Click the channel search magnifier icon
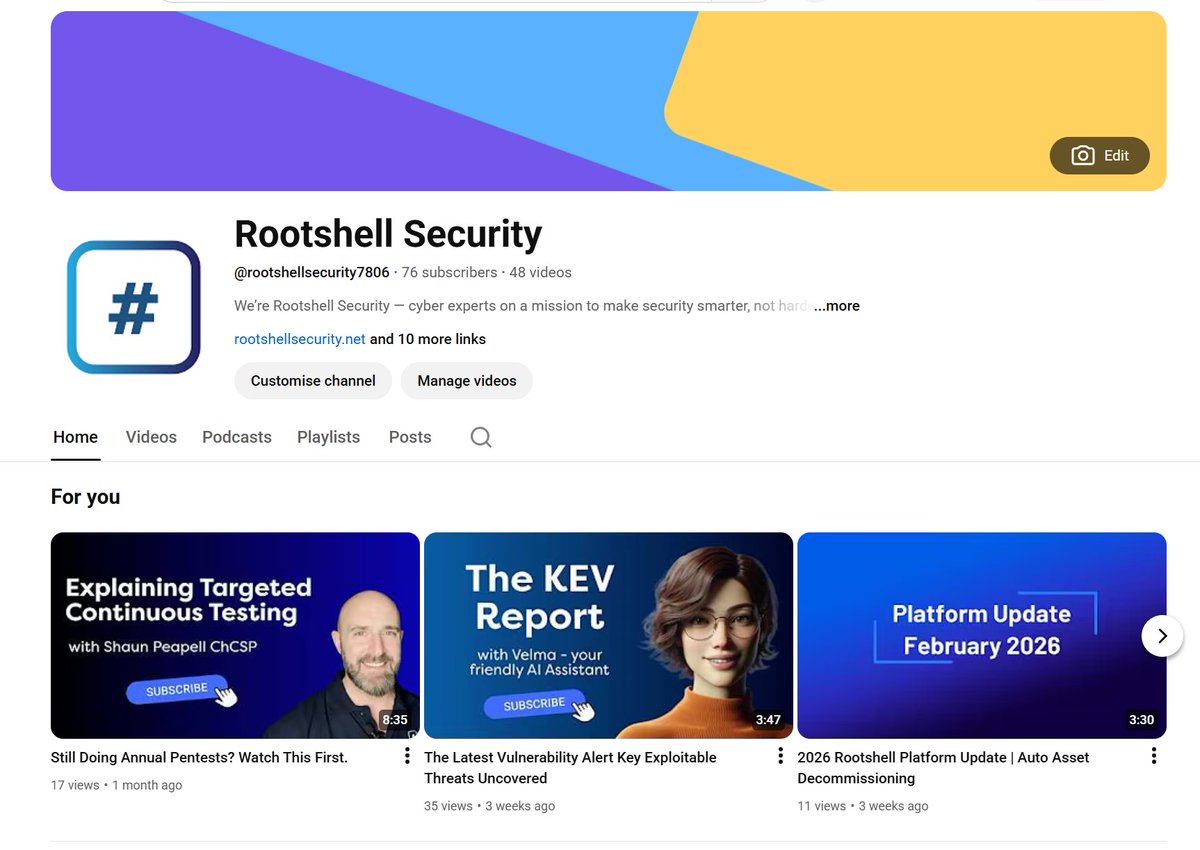 481,437
